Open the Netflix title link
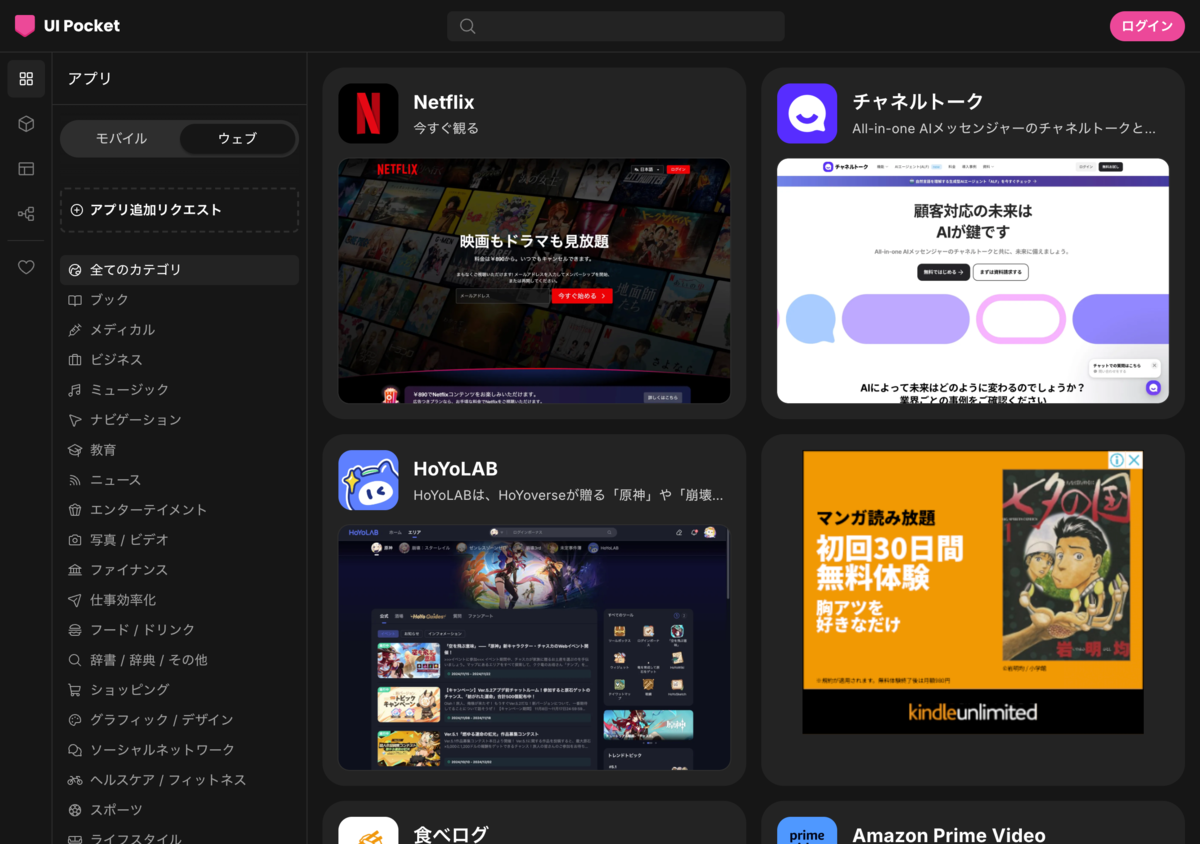1200x844 pixels. pyautogui.click(x=444, y=102)
